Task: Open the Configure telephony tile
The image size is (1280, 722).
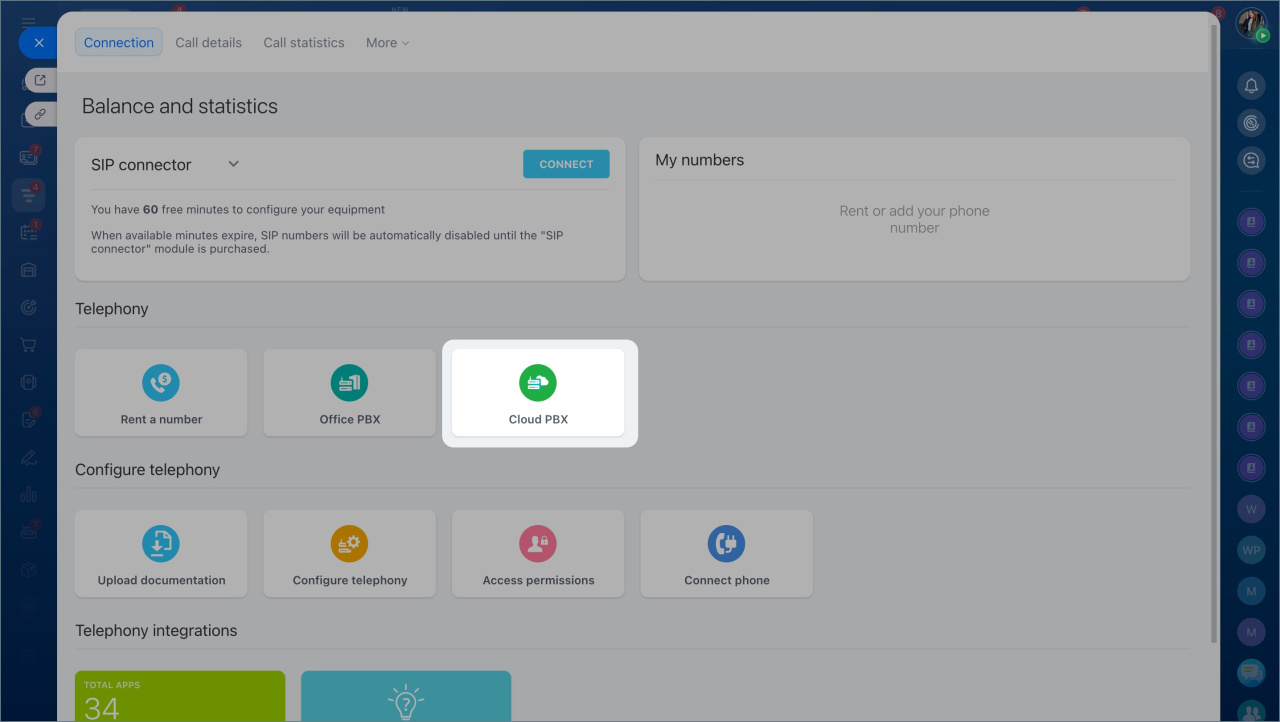Action: pos(349,553)
